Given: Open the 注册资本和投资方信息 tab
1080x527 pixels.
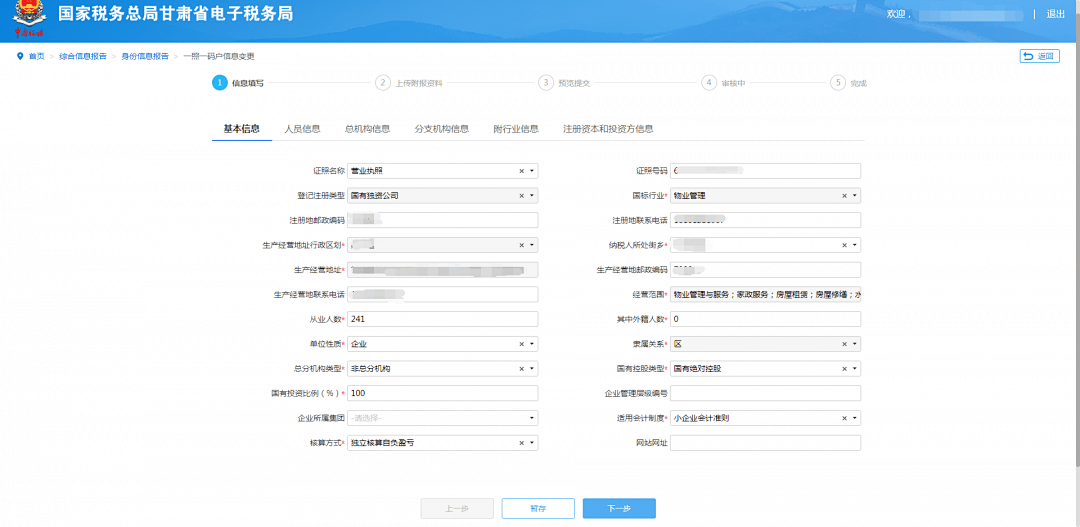Looking at the screenshot, I should point(607,129).
